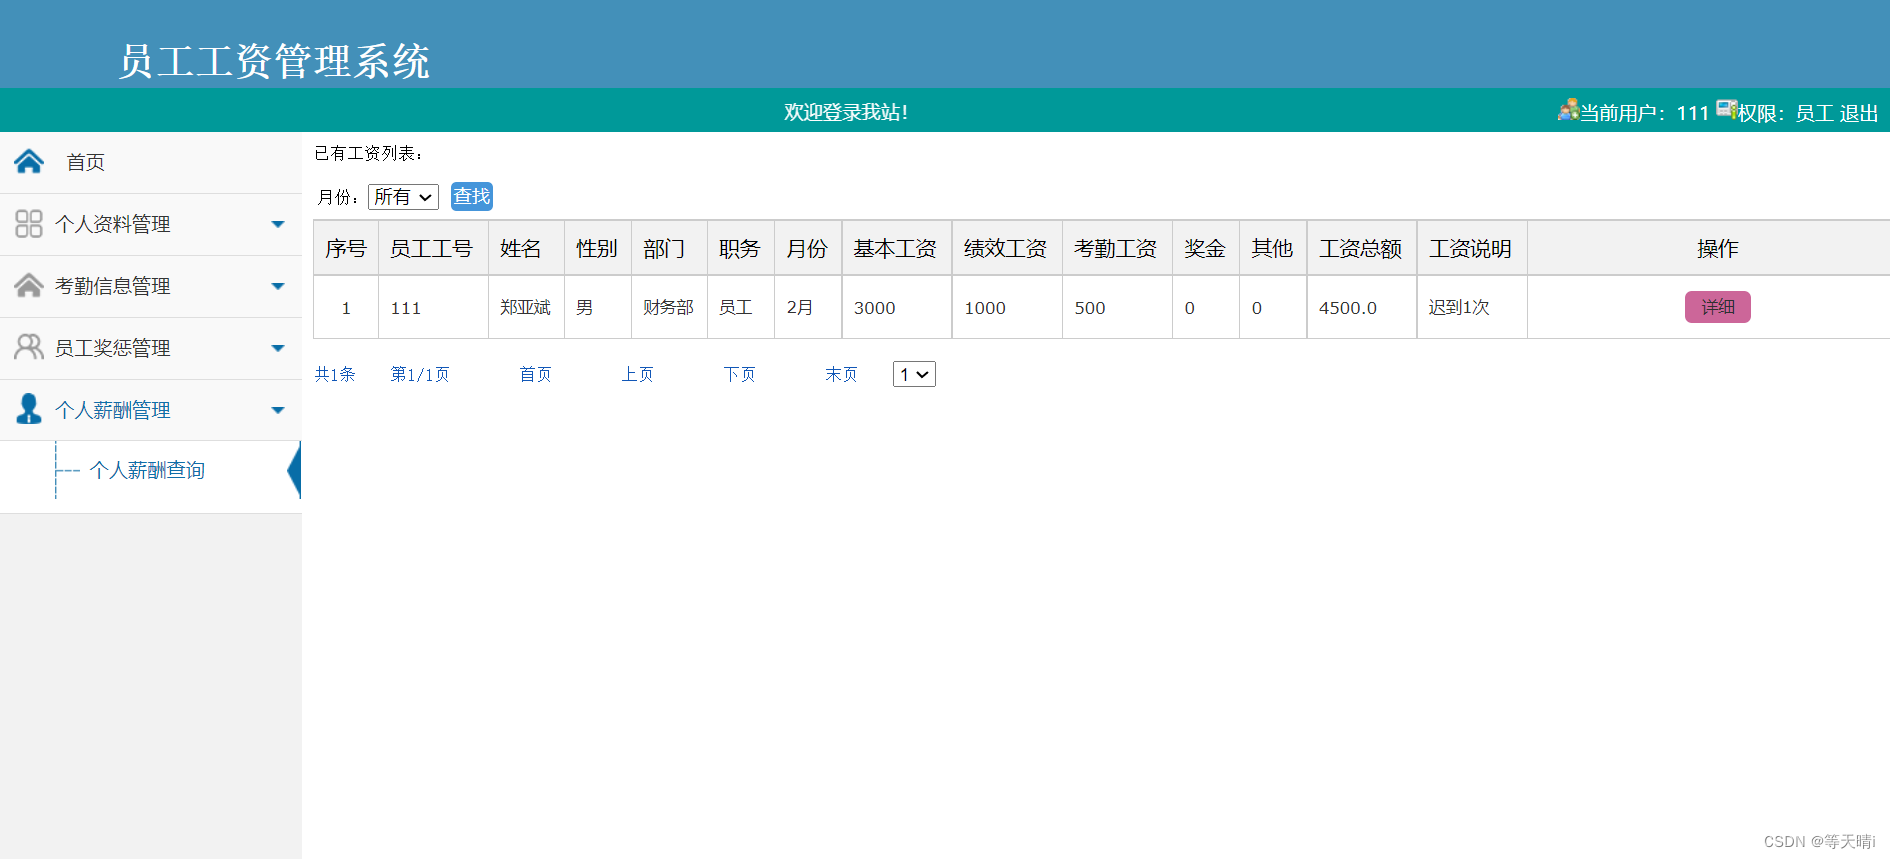Collapse the 个人薪酬管理 arrow
The image size is (1890, 859).
tap(278, 411)
